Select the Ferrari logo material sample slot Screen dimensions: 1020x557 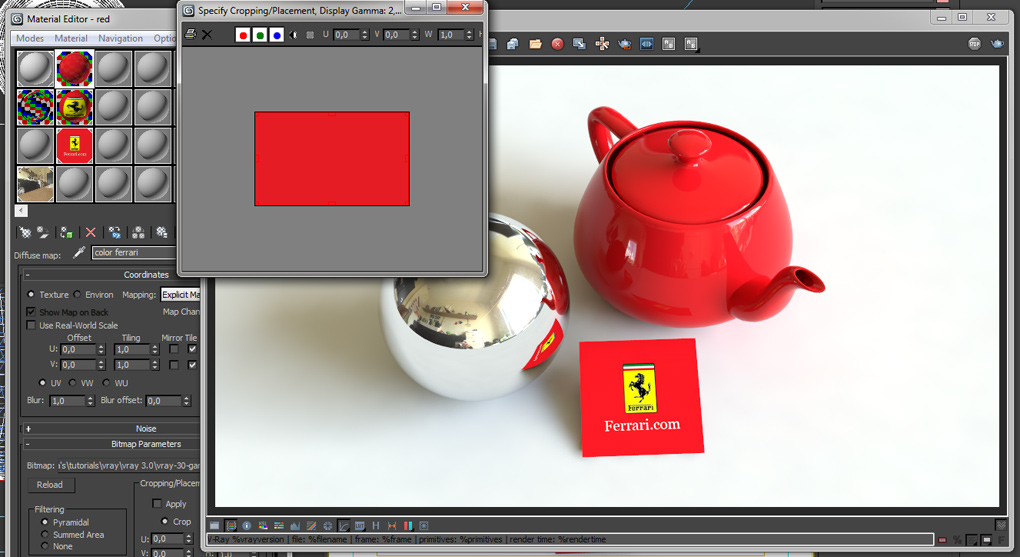click(74, 106)
